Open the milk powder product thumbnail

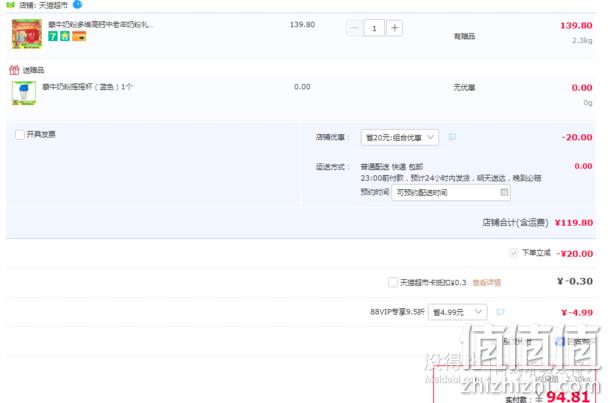pyautogui.click(x=26, y=34)
